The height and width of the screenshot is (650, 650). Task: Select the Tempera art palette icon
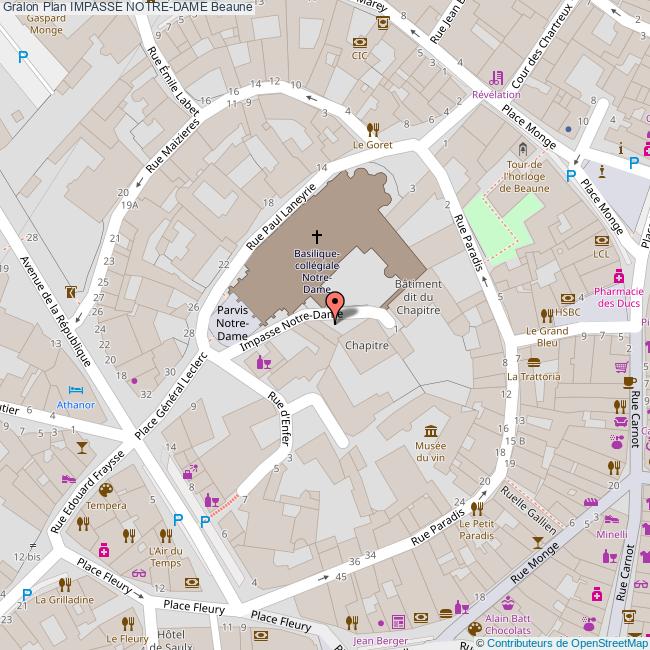click(105, 490)
